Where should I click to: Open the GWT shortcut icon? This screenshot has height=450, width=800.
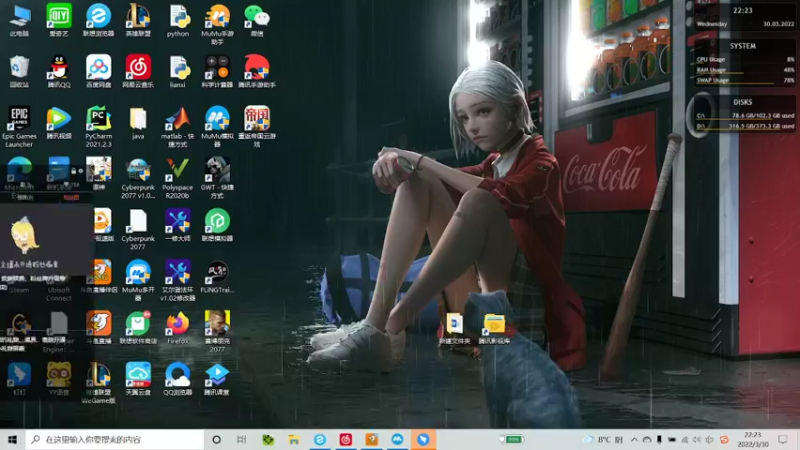(x=217, y=178)
